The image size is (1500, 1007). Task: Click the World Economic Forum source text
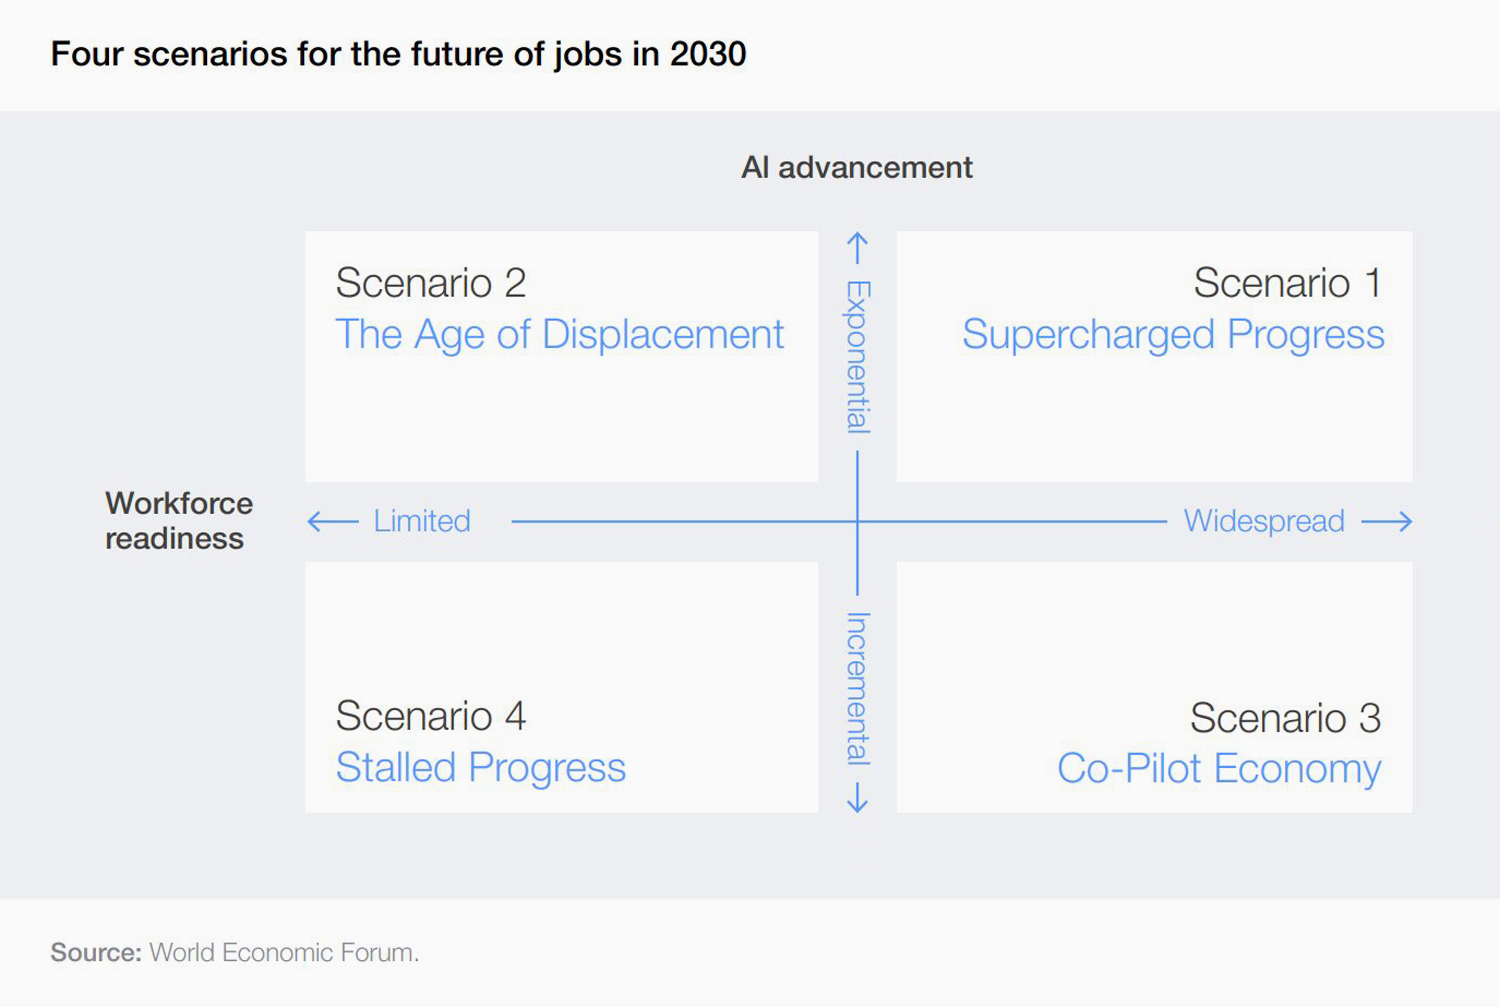pos(283,953)
